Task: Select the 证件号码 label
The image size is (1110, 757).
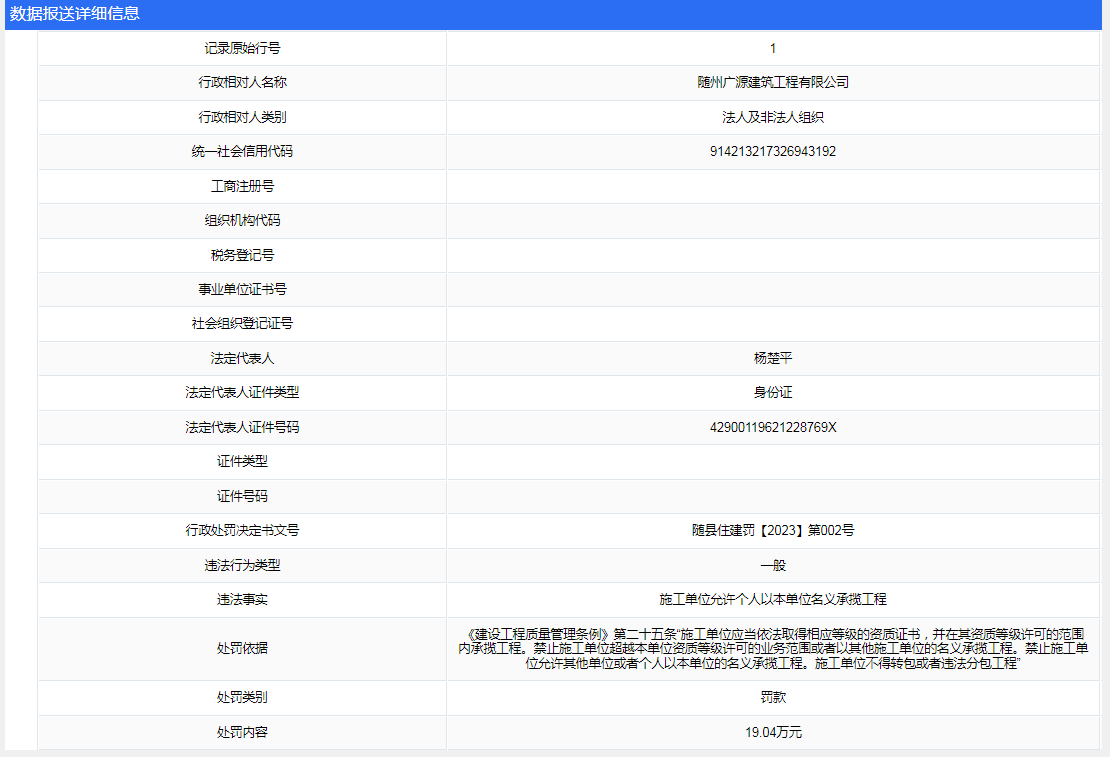Action: point(242,496)
